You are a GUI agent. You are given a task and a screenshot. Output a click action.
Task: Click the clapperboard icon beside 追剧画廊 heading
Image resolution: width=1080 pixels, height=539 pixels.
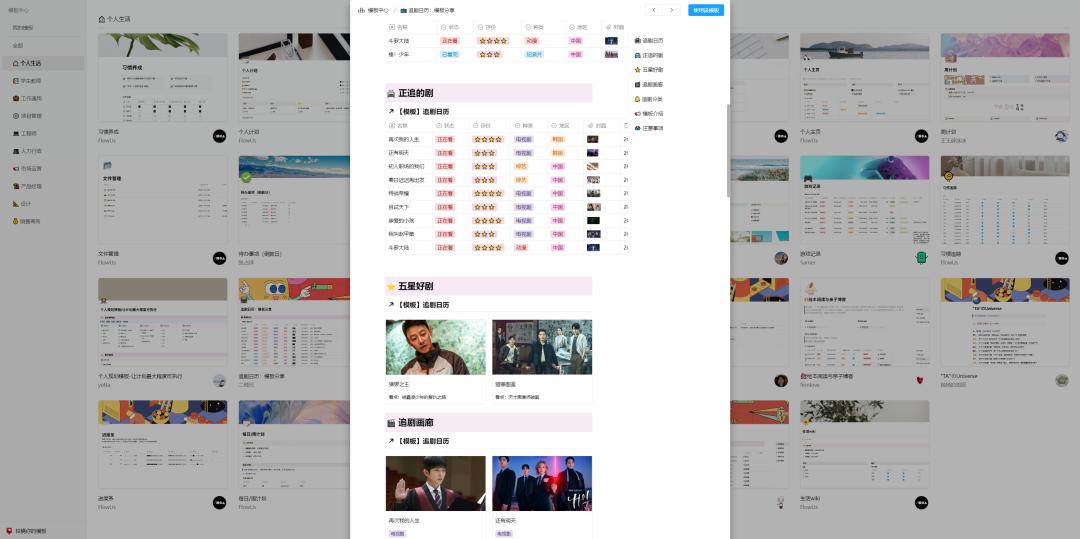point(391,423)
